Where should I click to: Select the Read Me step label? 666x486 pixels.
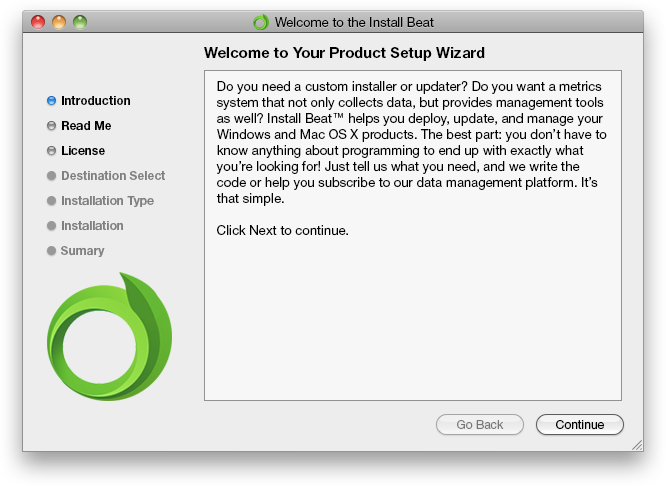tap(86, 126)
